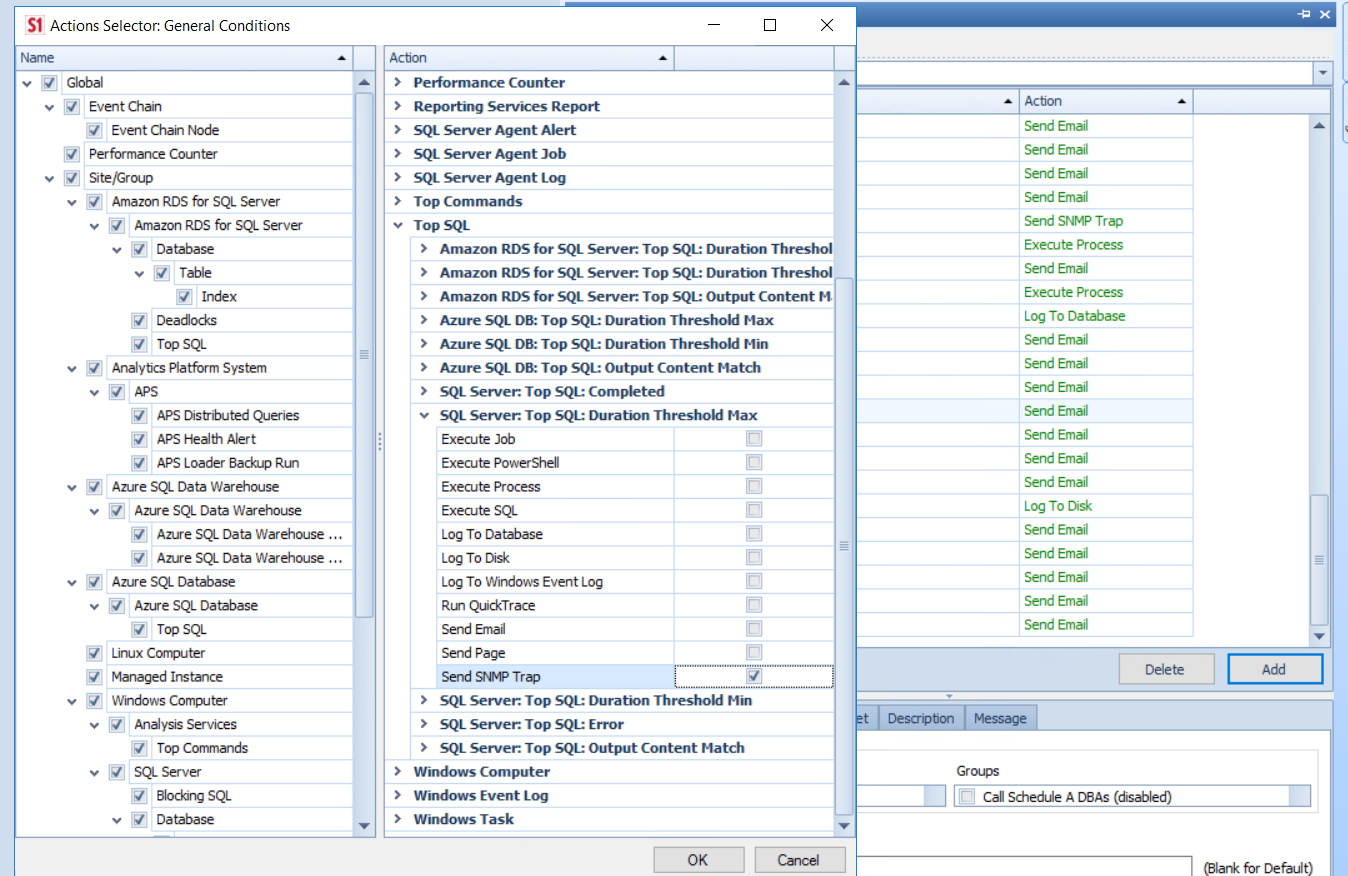The height and width of the screenshot is (876, 1348).
Task: Uncheck the Blocking SQL checkbox
Action: tap(140, 796)
